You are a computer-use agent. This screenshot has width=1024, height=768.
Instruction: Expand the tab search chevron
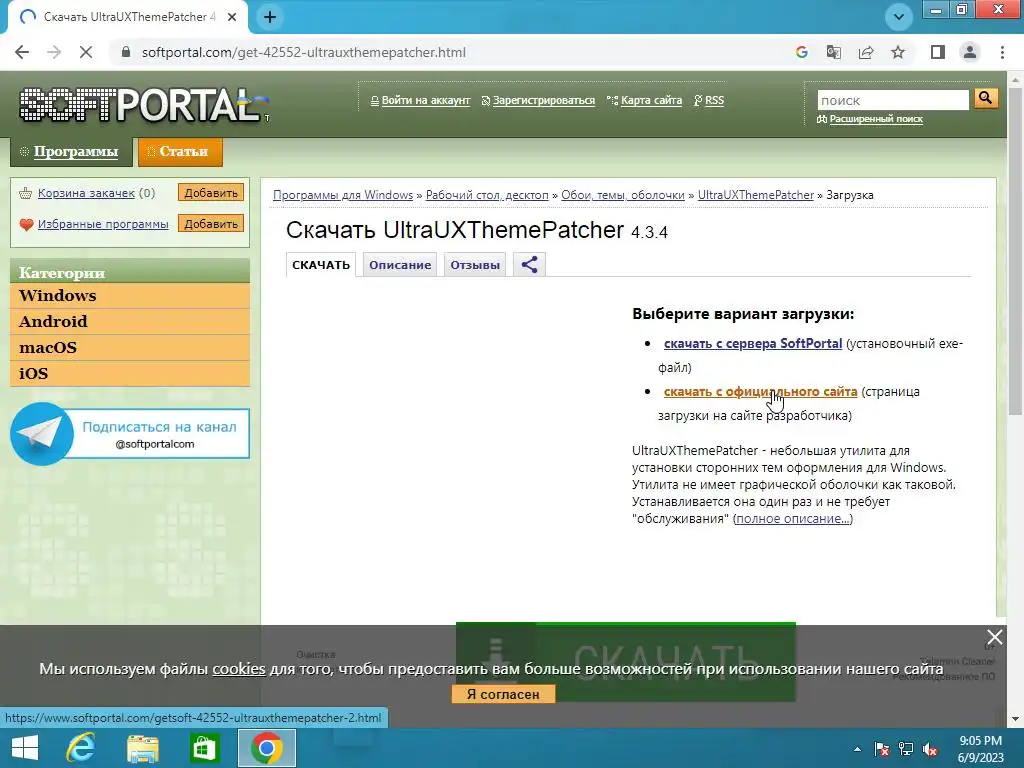pyautogui.click(x=899, y=17)
